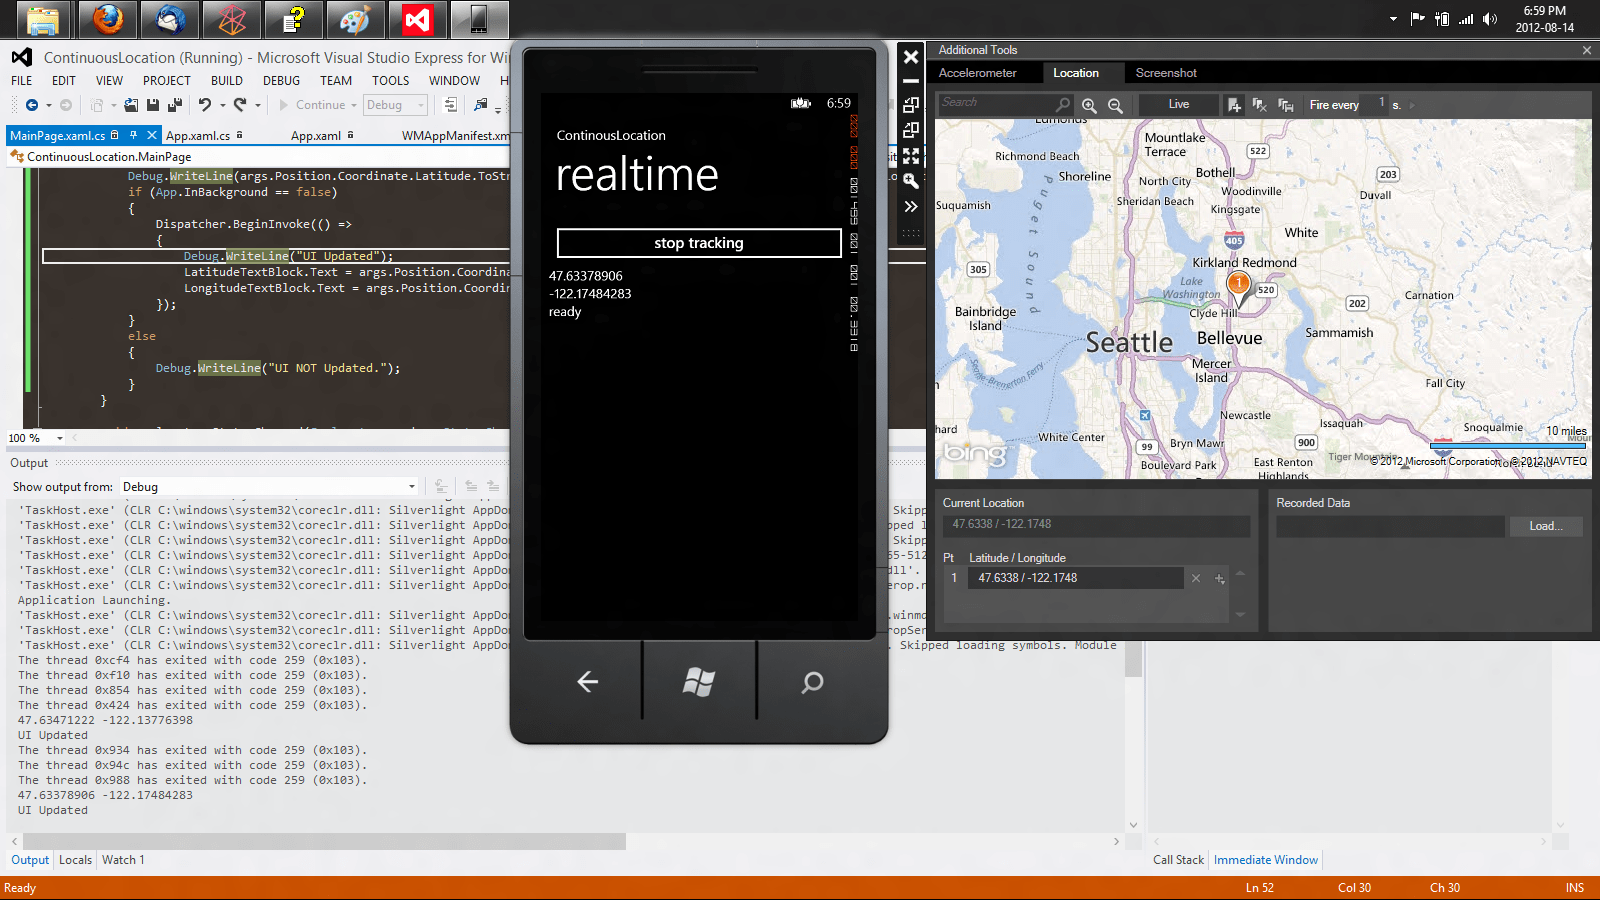The height and width of the screenshot is (900, 1600).
Task: Click the location Search input field
Action: [995, 103]
